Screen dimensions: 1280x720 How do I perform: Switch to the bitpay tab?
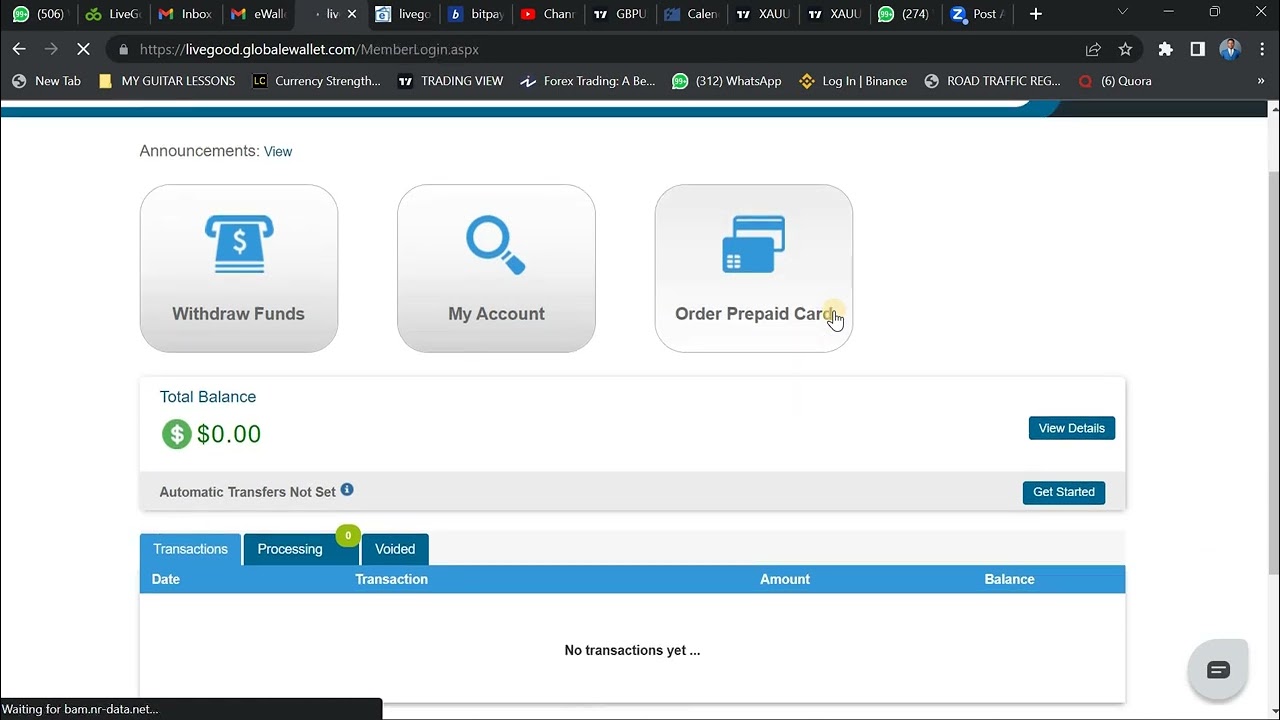(476, 14)
